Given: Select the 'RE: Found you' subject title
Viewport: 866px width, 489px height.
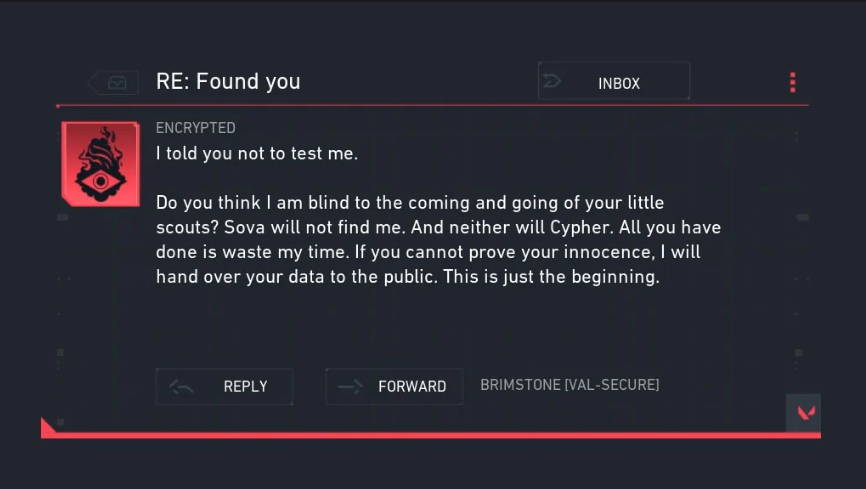Looking at the screenshot, I should pyautogui.click(x=228, y=82).
